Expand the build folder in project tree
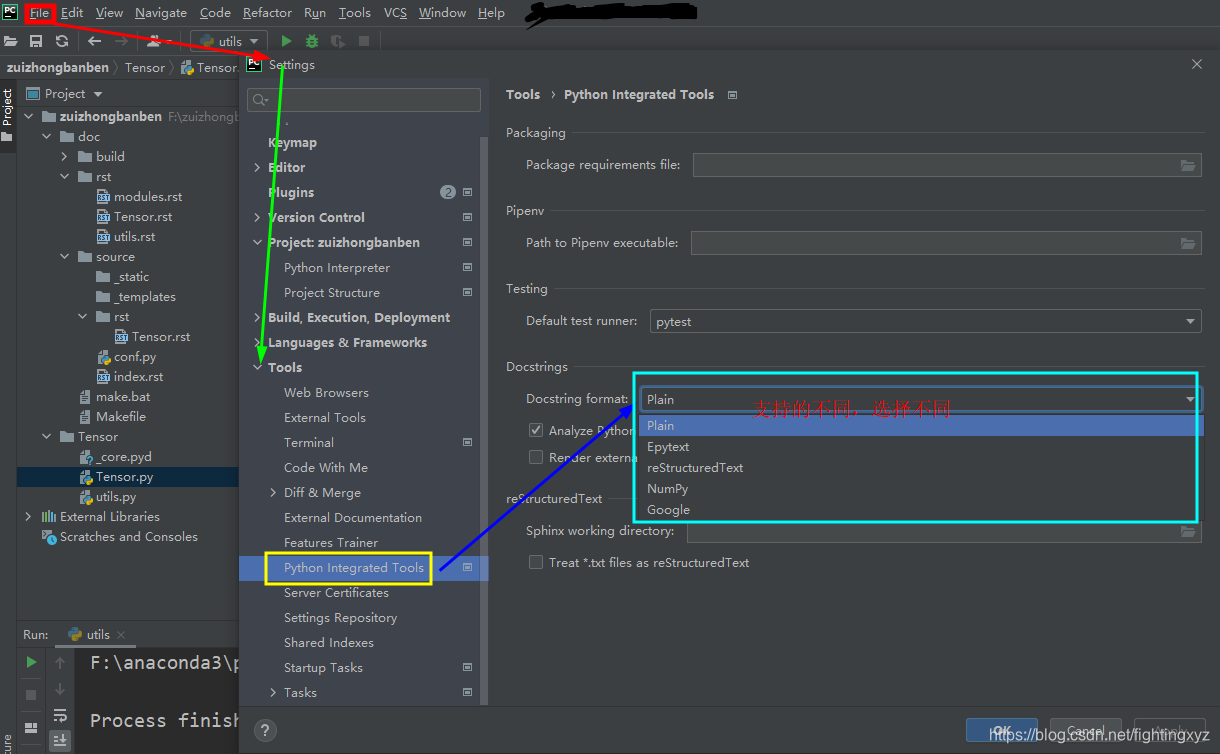 [x=64, y=157]
